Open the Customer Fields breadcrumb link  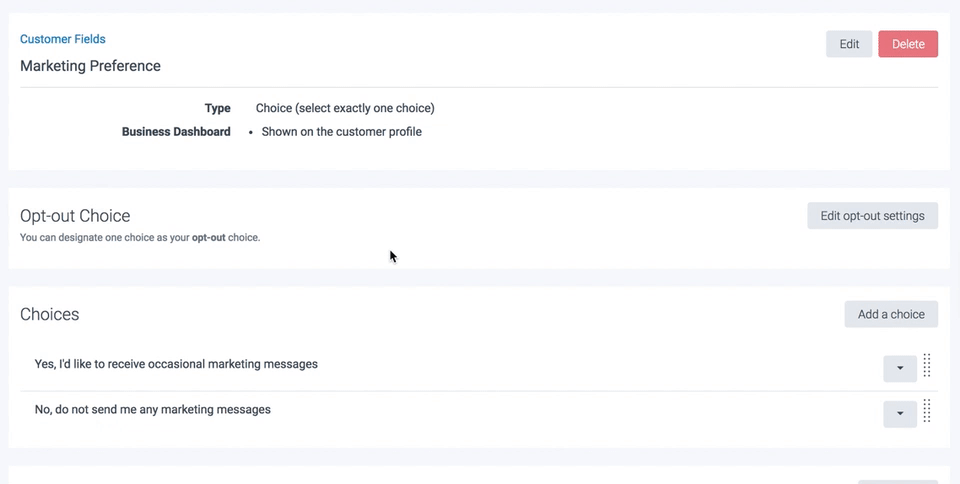click(x=62, y=39)
